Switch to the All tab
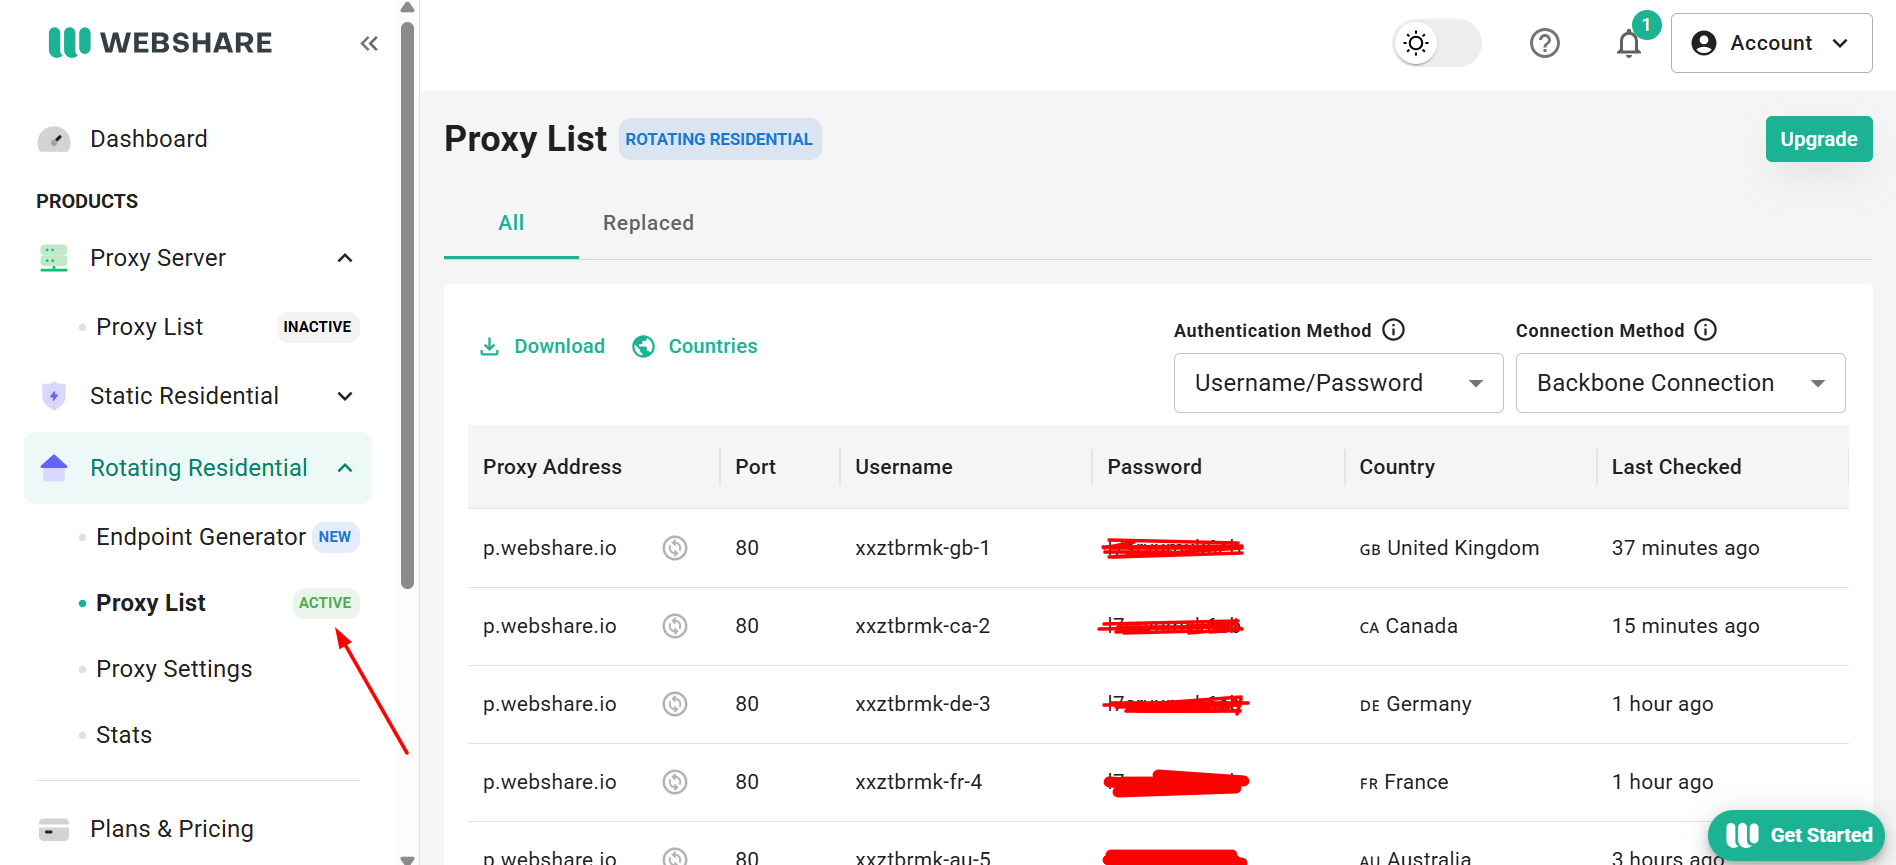The height and width of the screenshot is (865, 1896). click(511, 223)
